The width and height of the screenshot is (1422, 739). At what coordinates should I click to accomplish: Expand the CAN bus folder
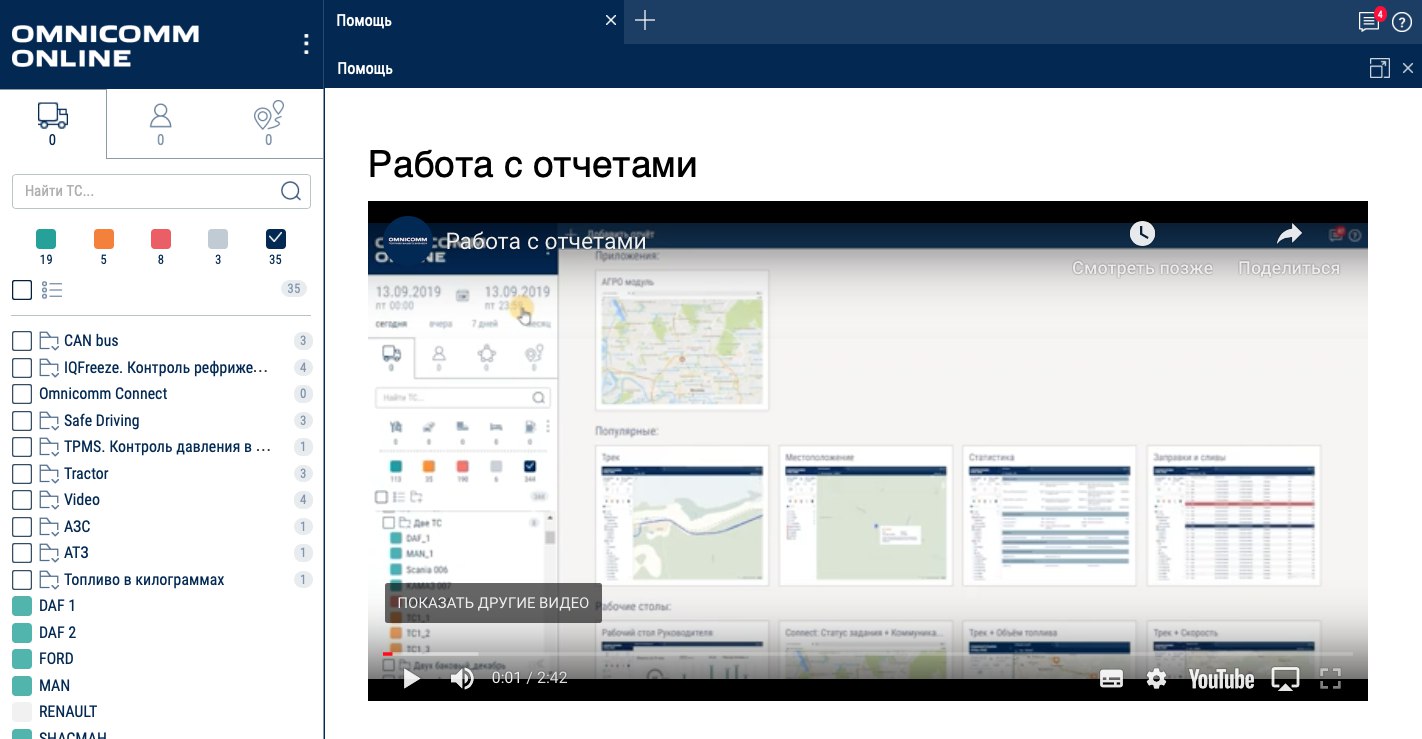pyautogui.click(x=49, y=341)
